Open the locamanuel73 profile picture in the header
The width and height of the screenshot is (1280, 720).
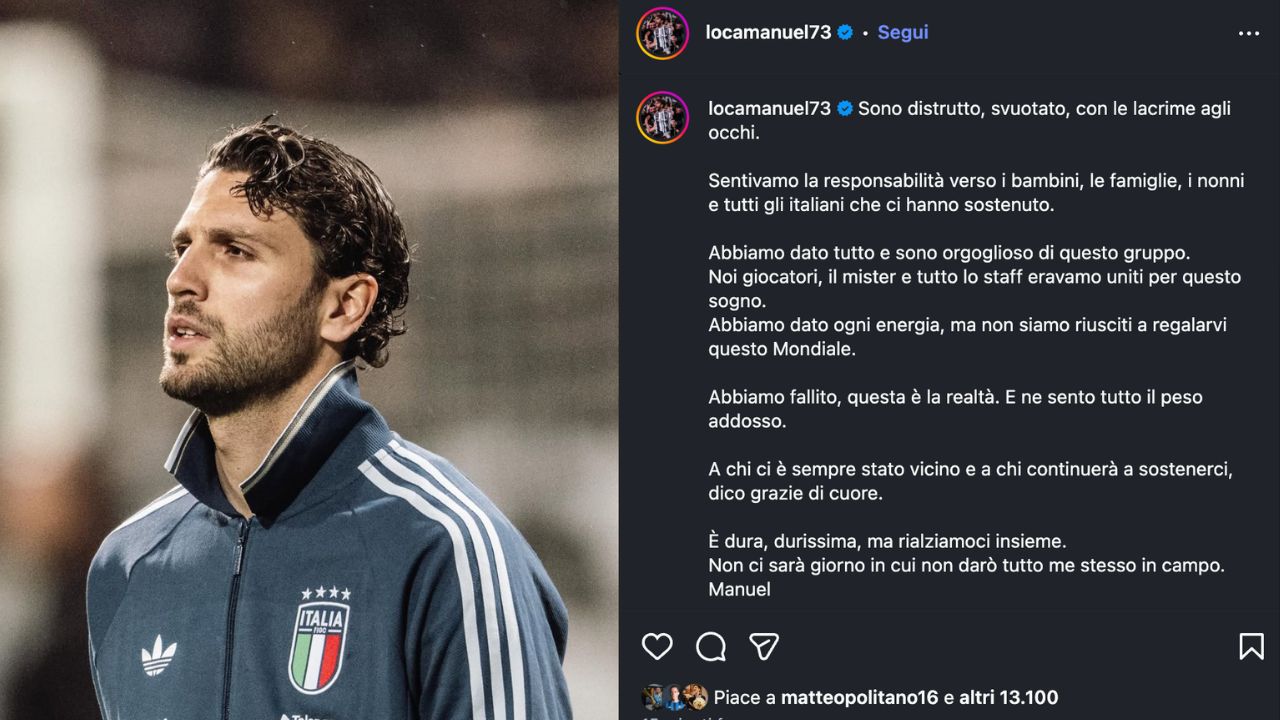tap(662, 33)
